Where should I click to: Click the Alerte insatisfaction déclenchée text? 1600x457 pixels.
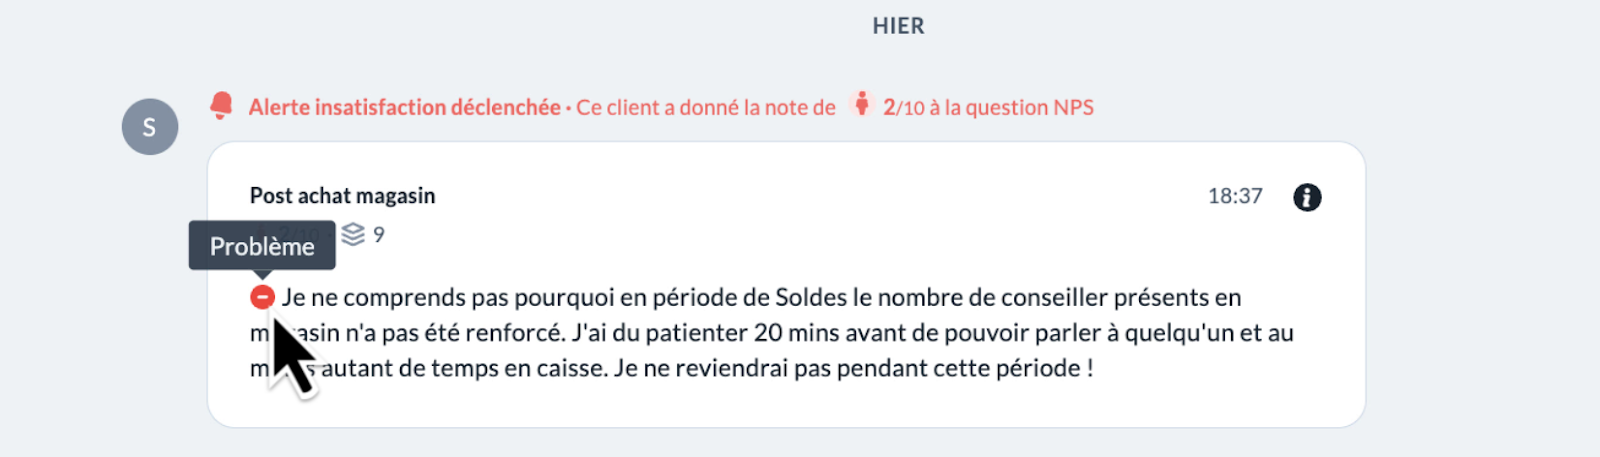point(404,107)
